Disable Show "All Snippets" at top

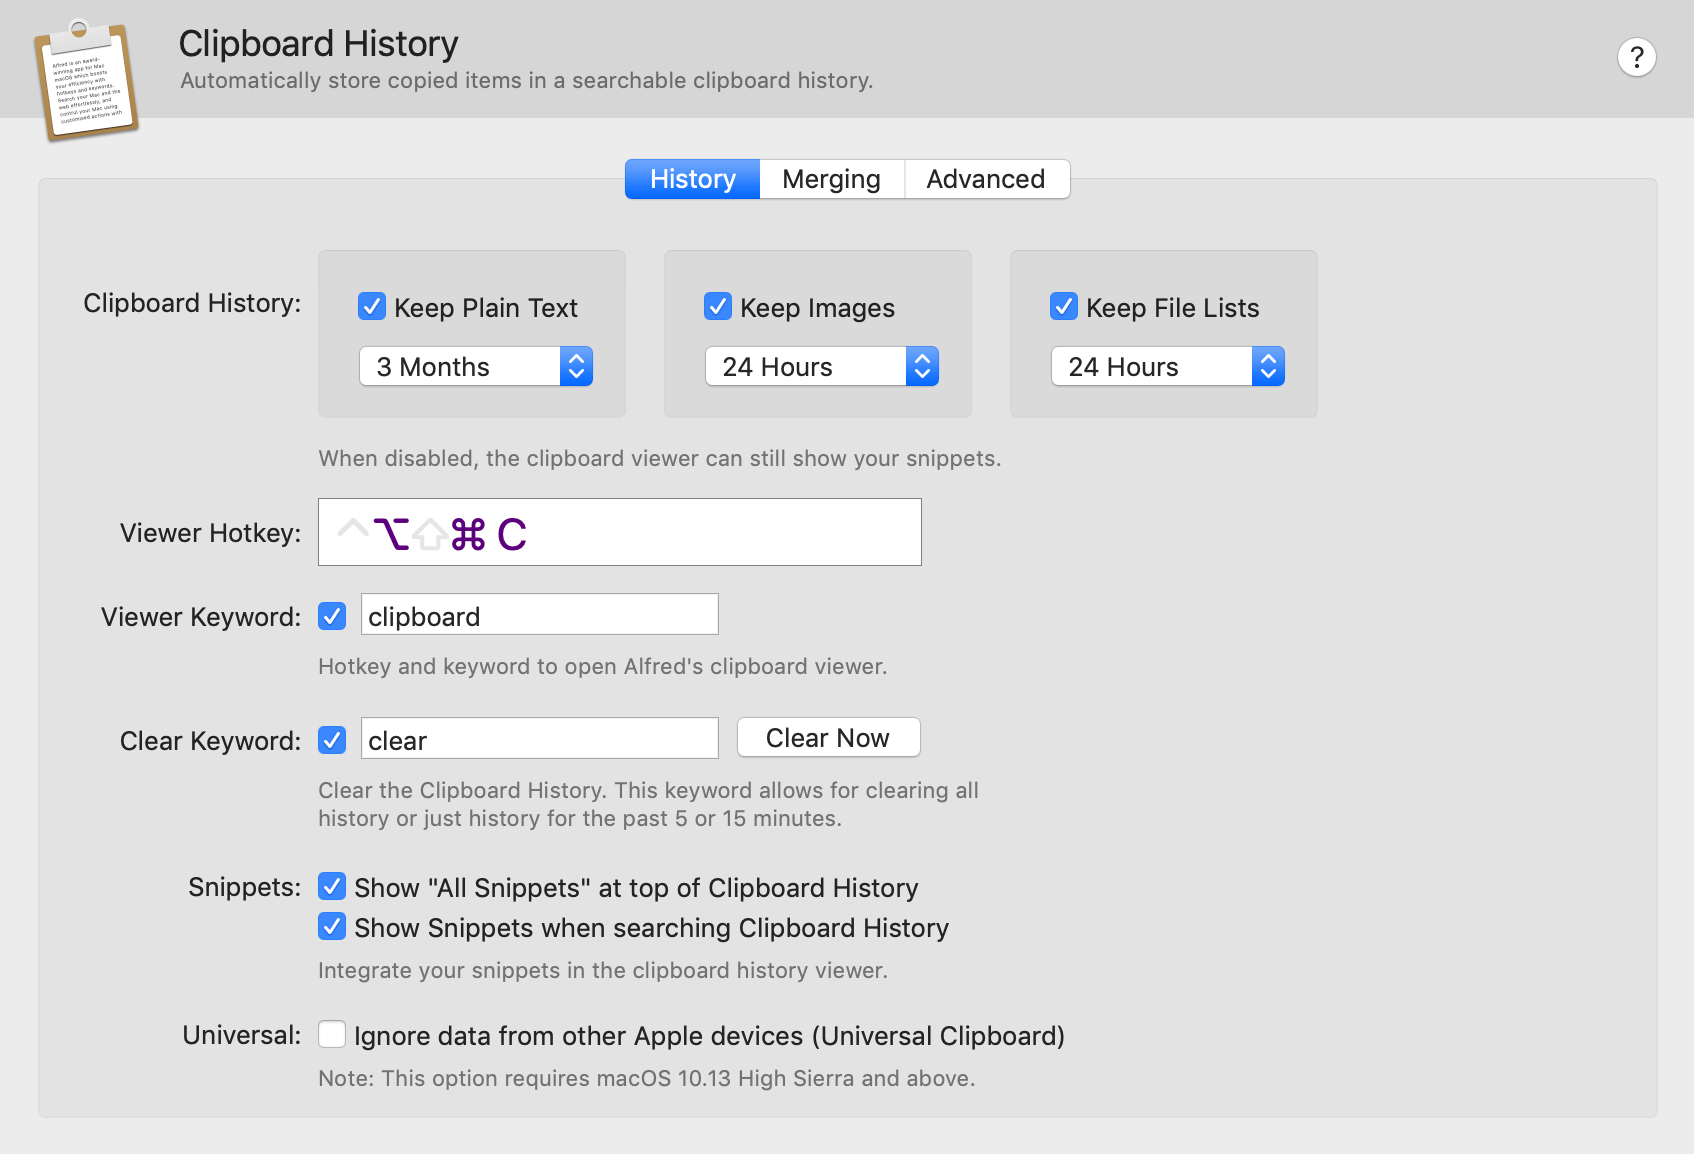click(x=331, y=887)
